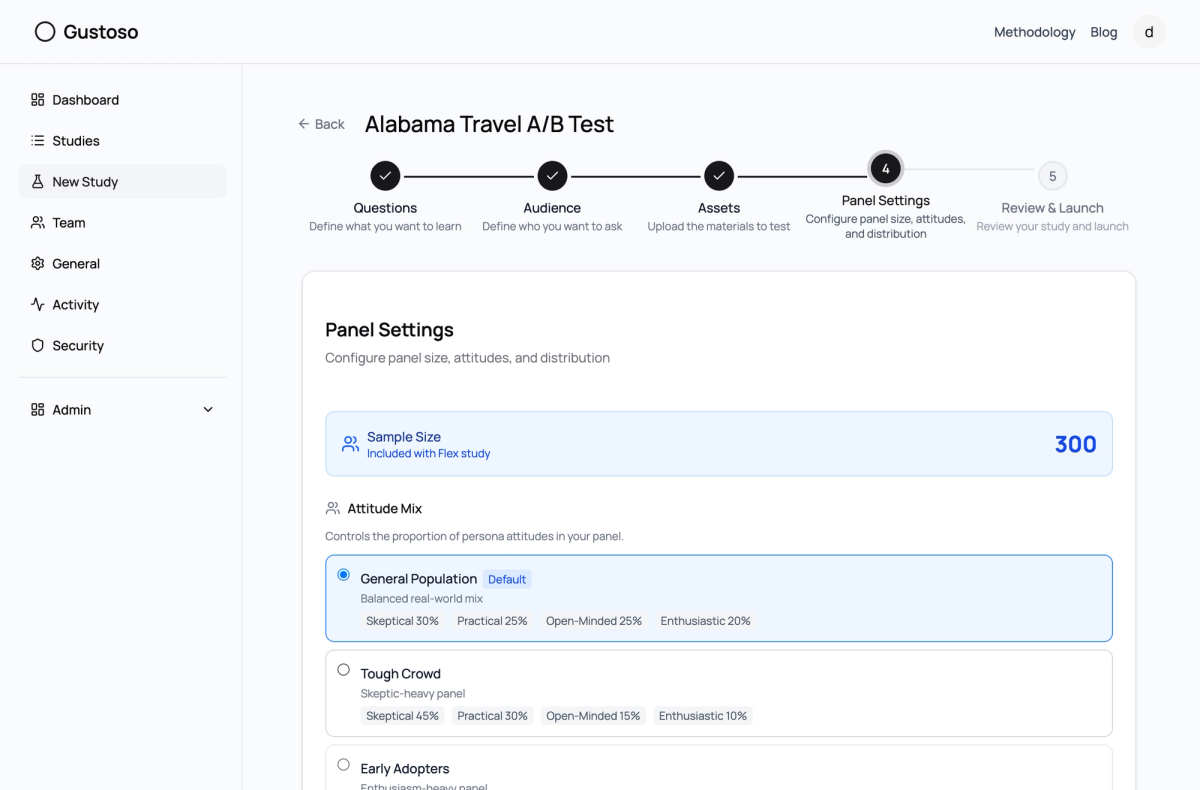This screenshot has height=790, width=1200.
Task: Click the Gustoso circle logo icon
Action: coord(45,32)
